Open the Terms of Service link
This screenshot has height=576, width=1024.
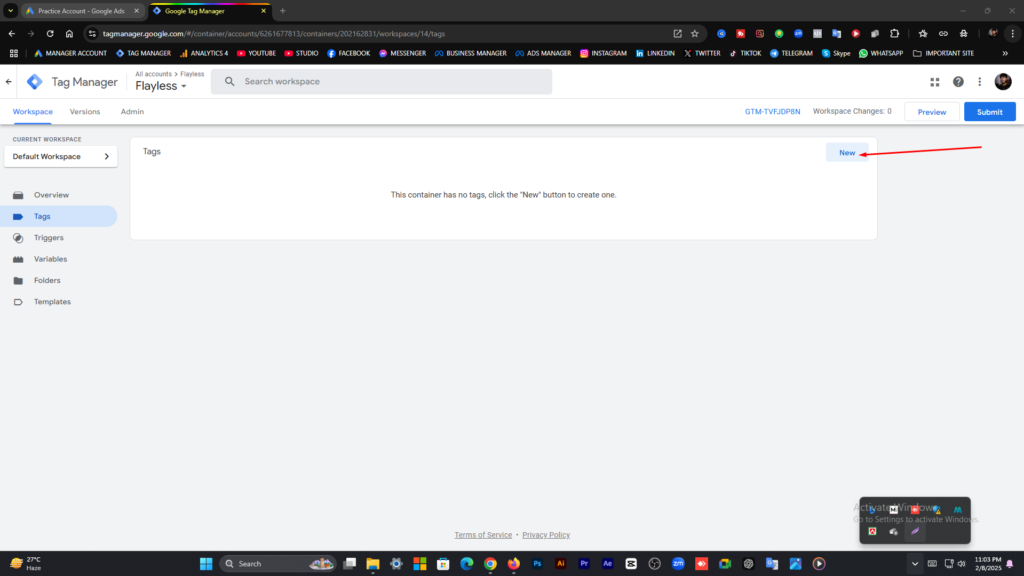click(x=483, y=535)
